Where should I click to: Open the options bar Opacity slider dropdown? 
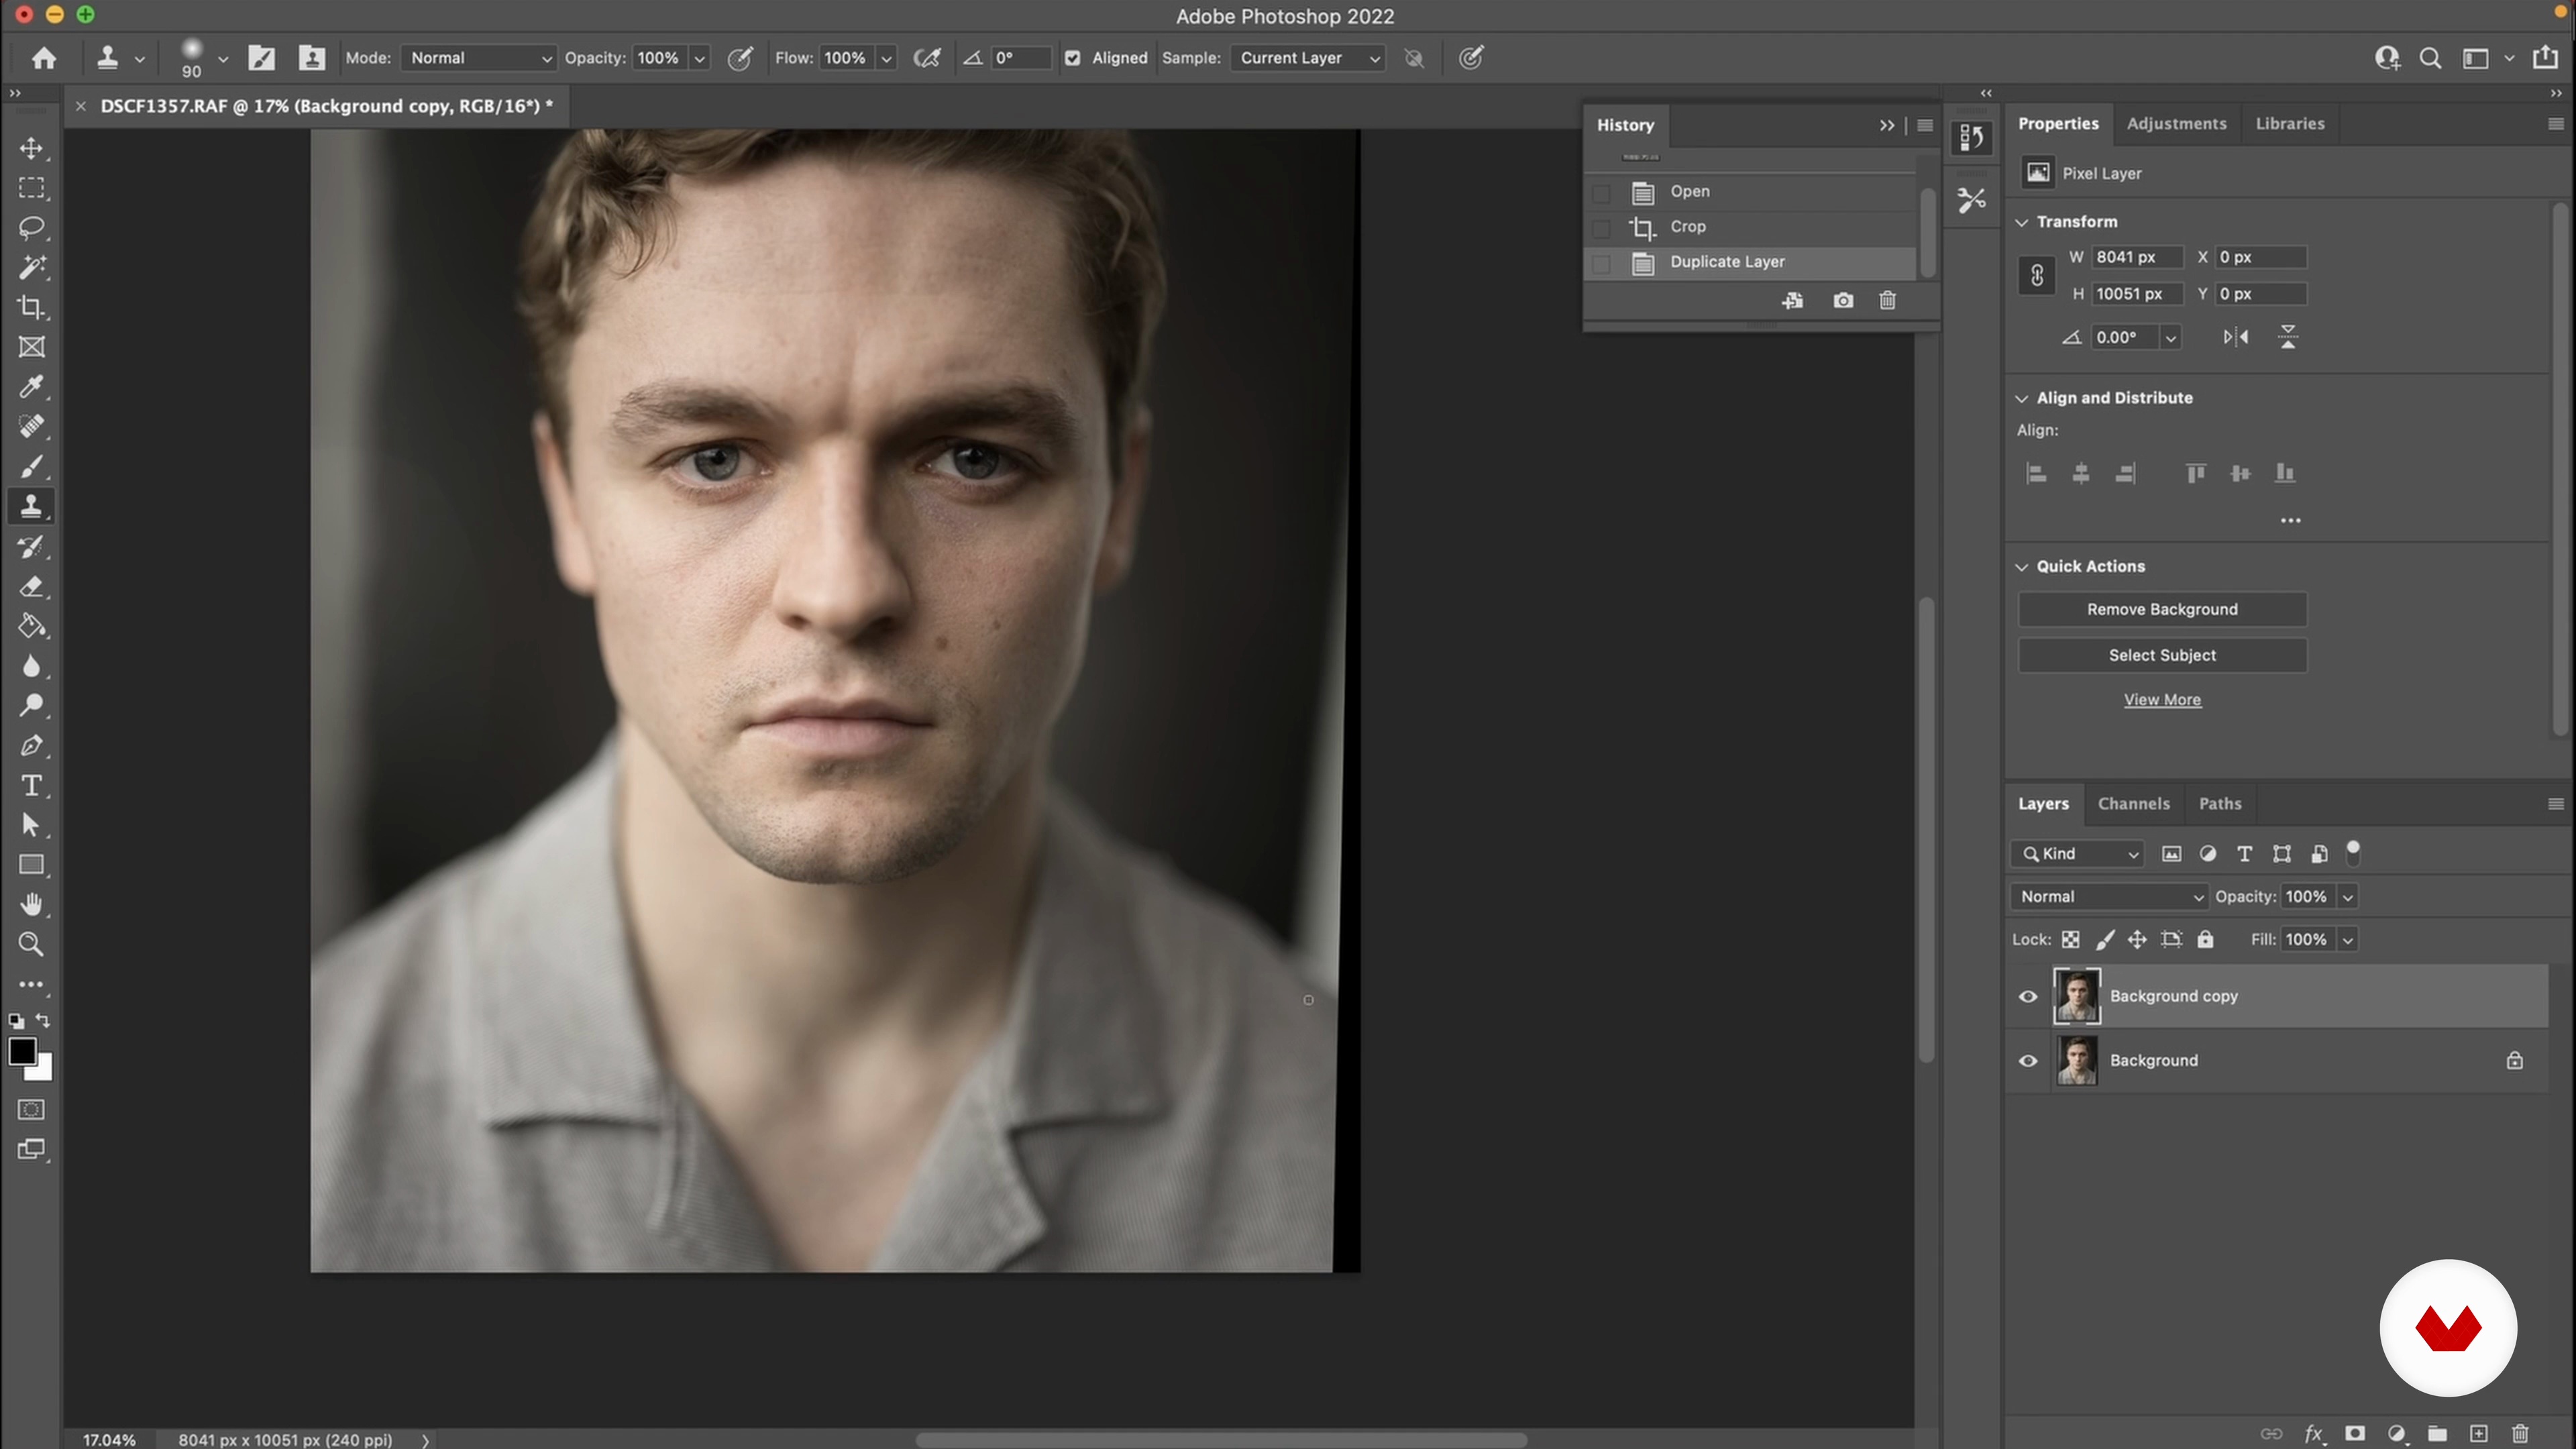tap(700, 58)
